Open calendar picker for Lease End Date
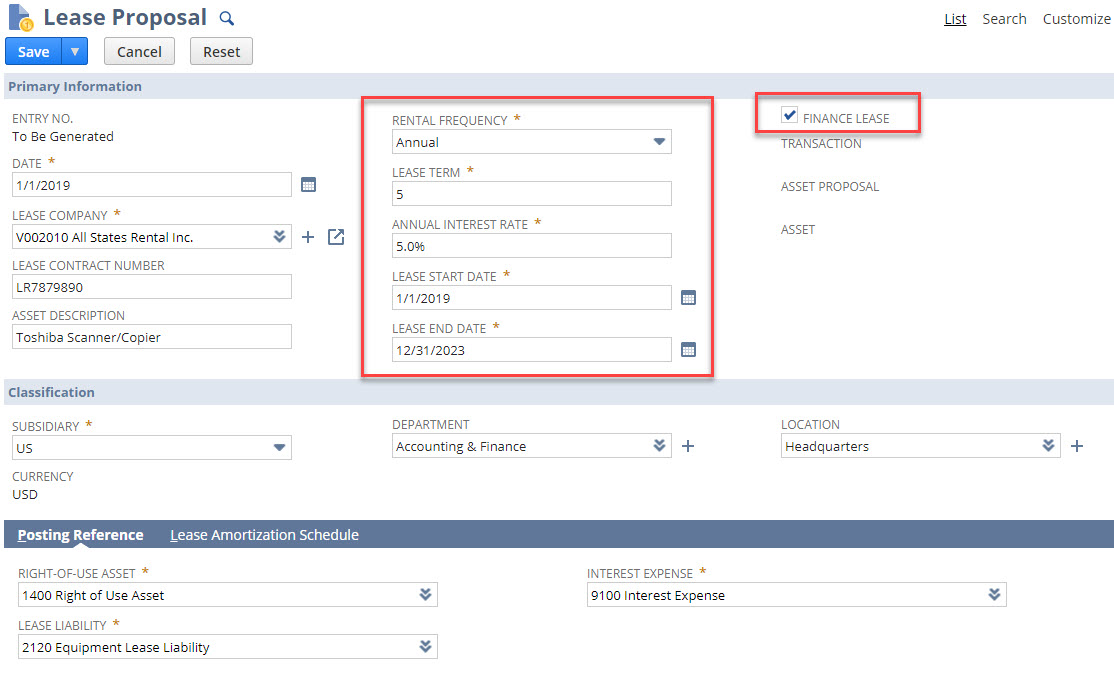Screen dimensions: 1114x675 [688, 349]
